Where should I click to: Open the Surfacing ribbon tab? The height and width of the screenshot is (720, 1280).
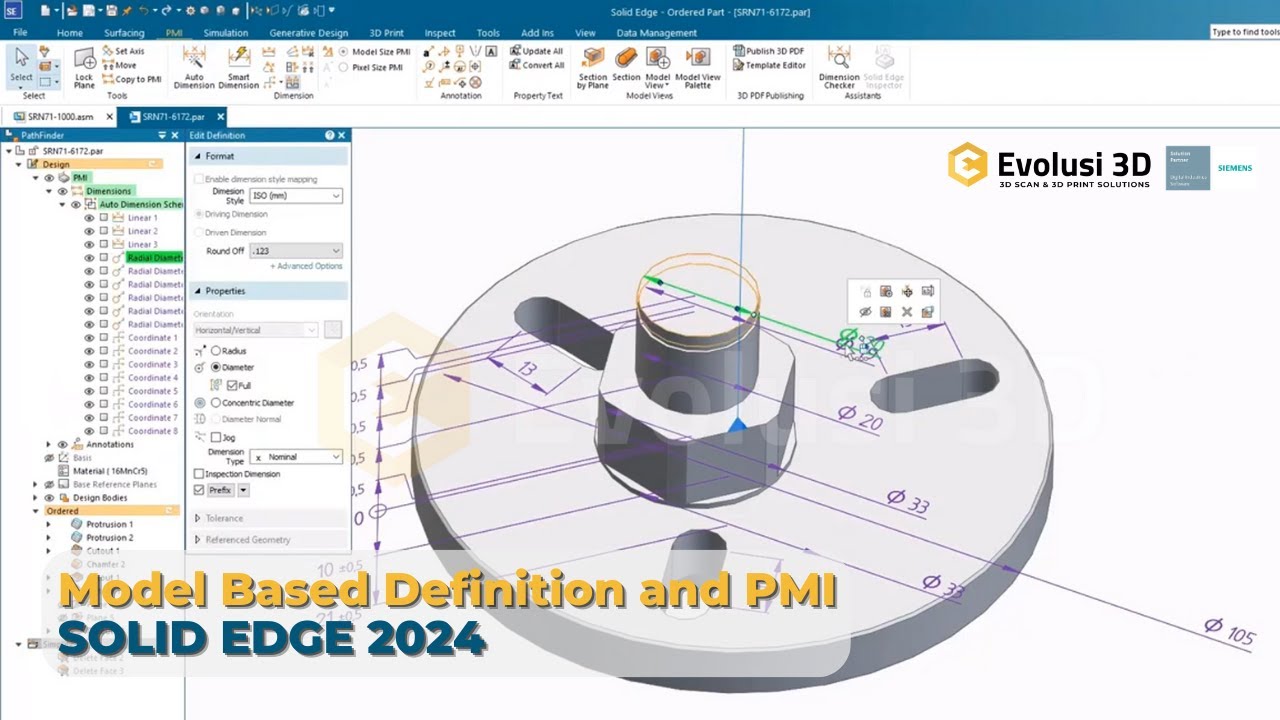(124, 32)
